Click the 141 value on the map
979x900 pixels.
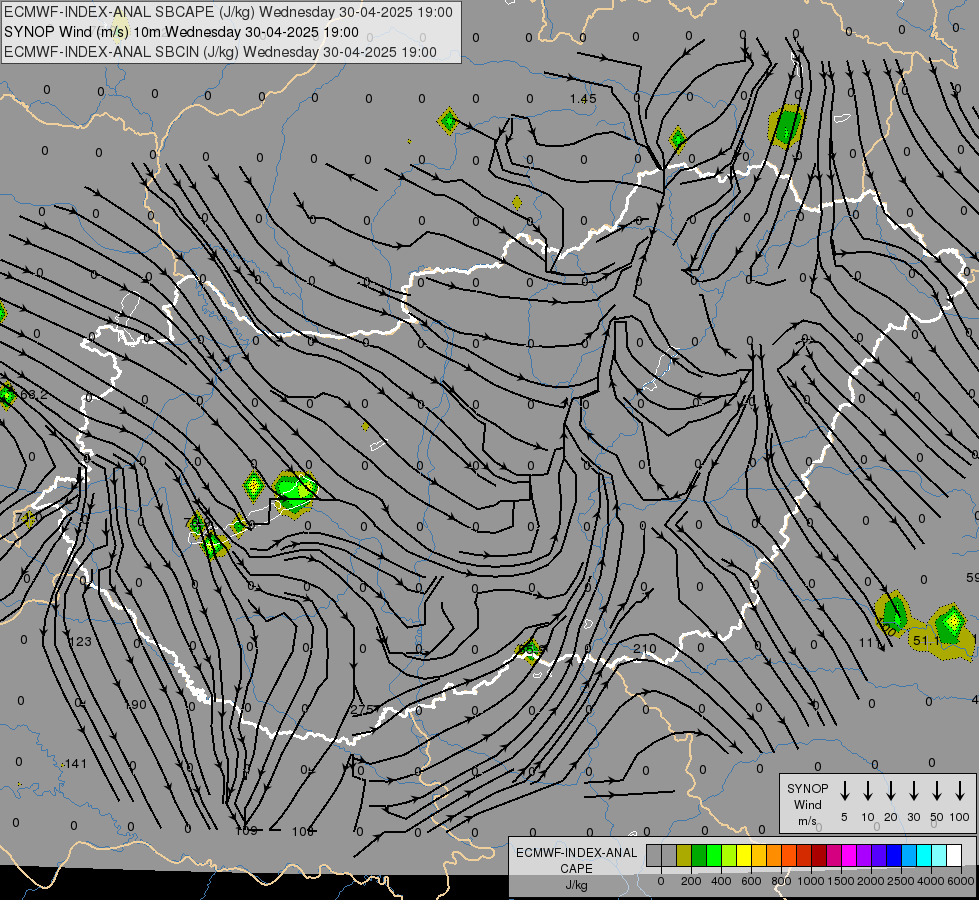76,763
